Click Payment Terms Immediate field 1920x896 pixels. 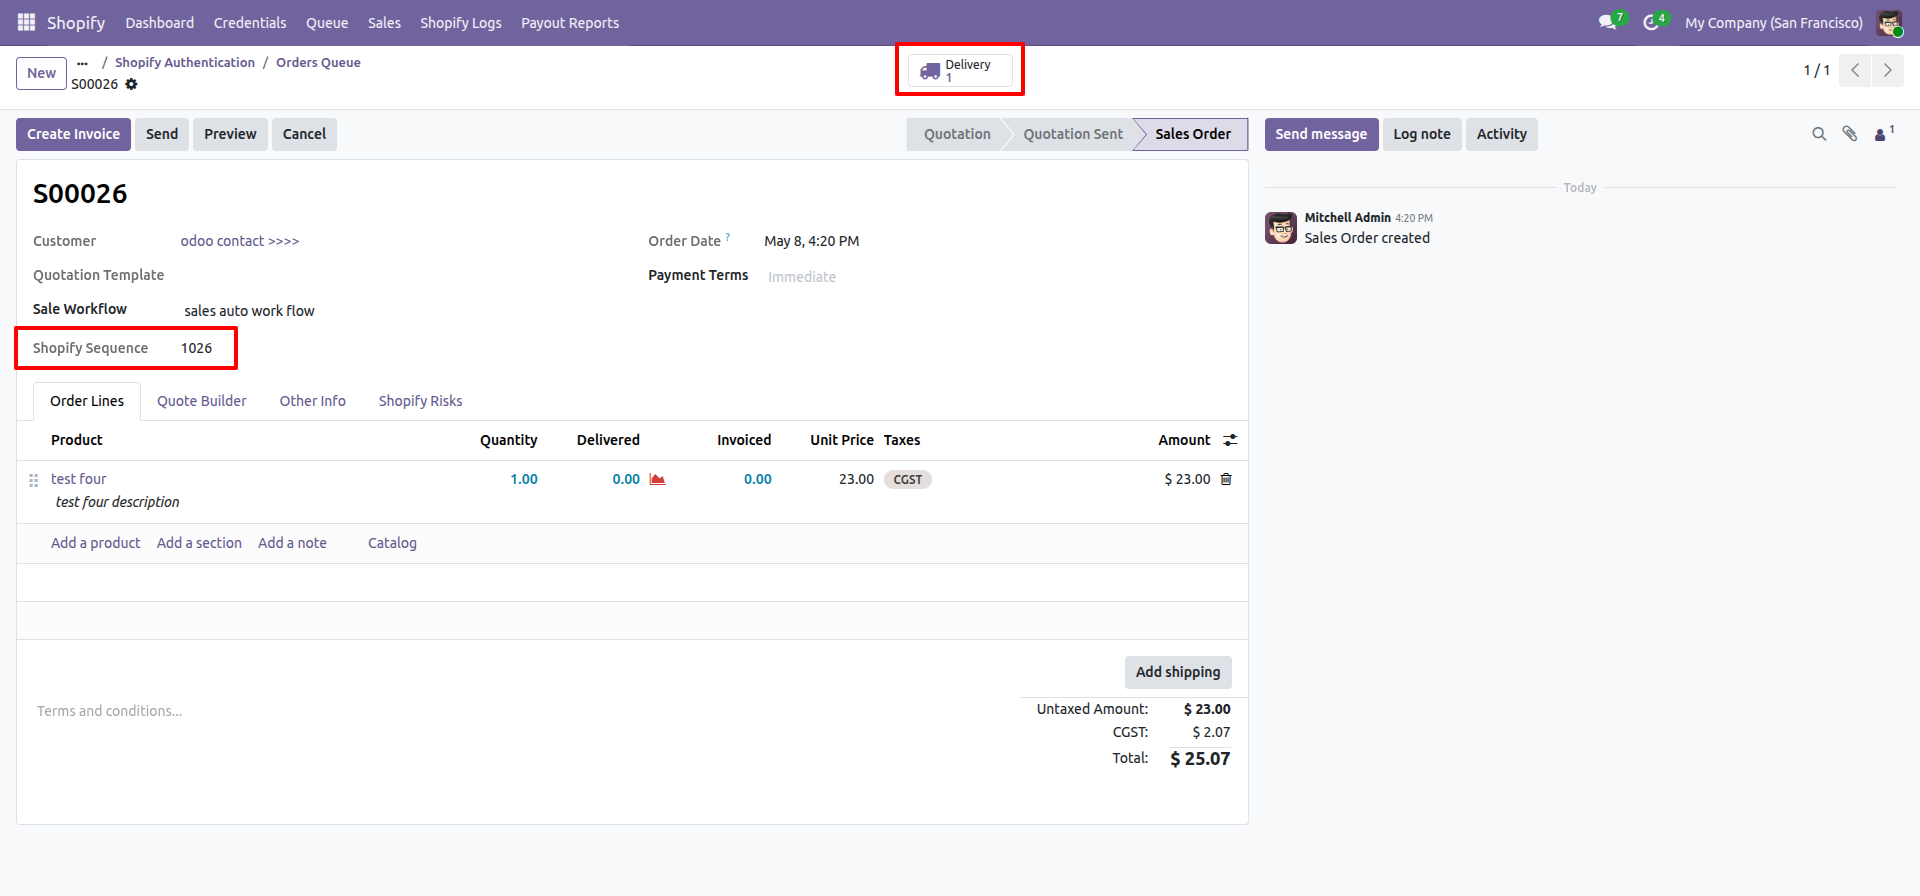[x=802, y=277]
